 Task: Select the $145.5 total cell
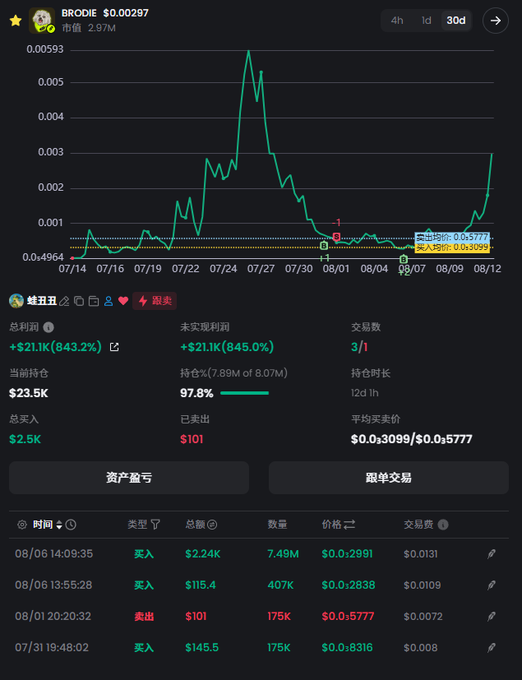click(x=202, y=647)
